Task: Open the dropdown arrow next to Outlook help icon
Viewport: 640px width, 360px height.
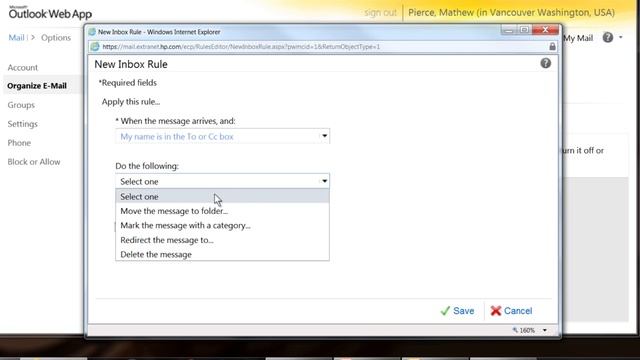Action: (621, 38)
